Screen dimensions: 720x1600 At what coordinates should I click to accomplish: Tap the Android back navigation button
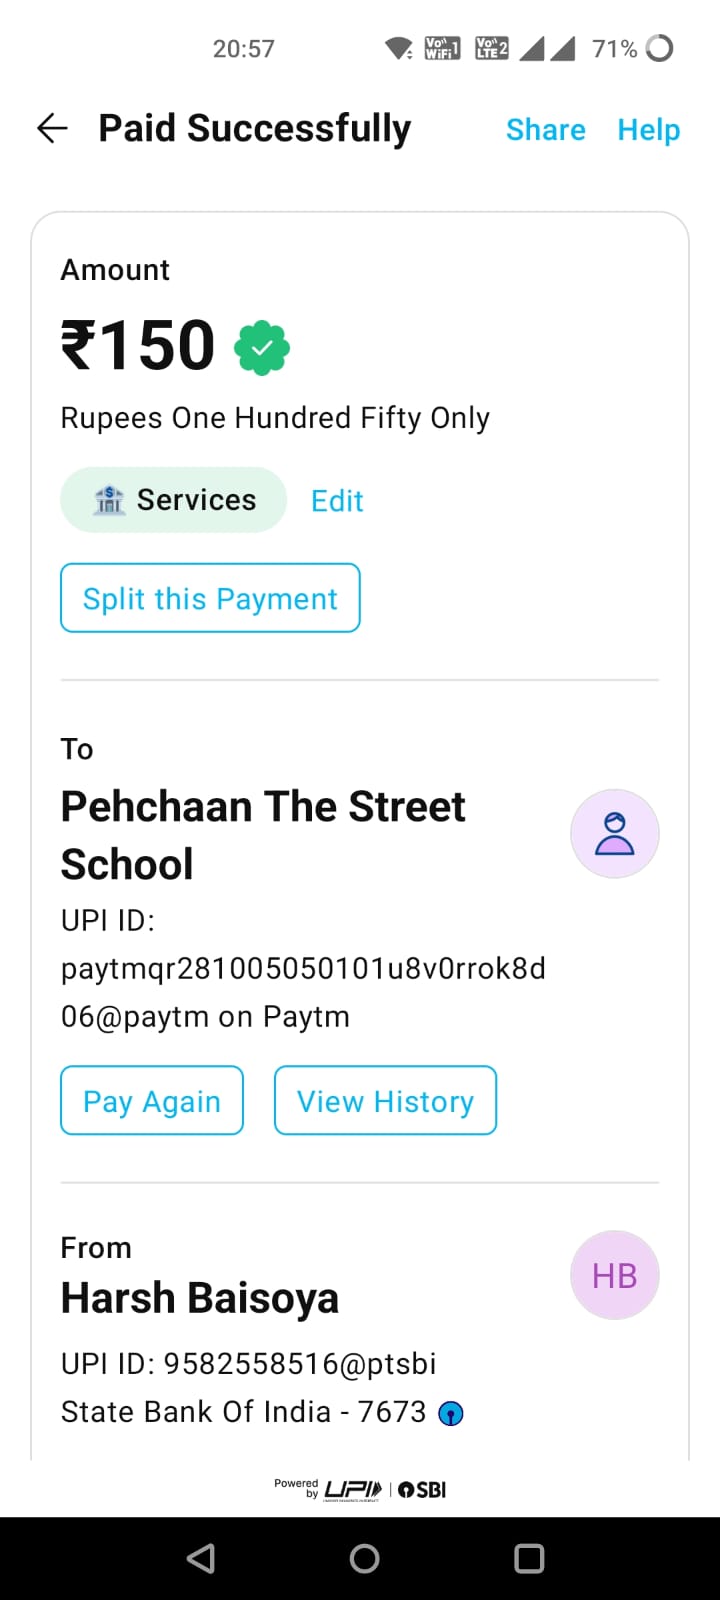pyautogui.click(x=201, y=1558)
